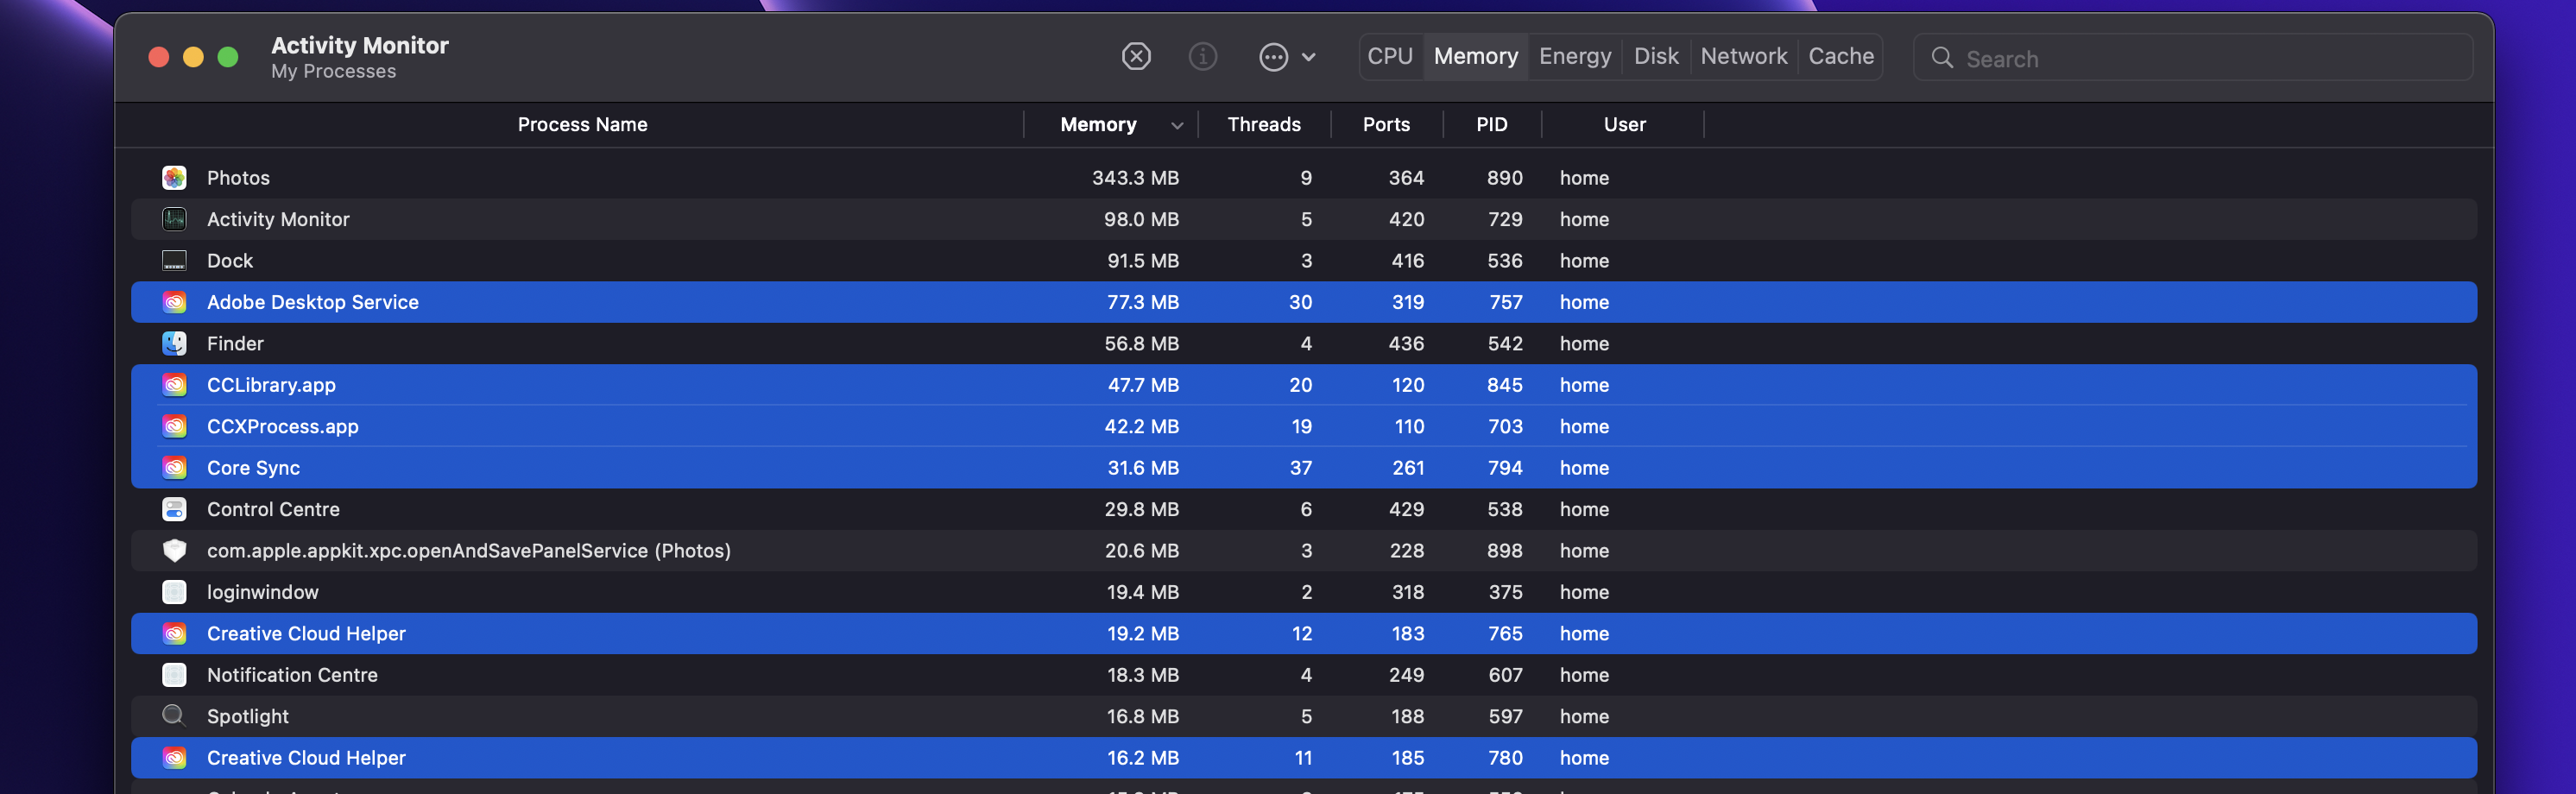The width and height of the screenshot is (2576, 794).
Task: Select the loginwindow process name
Action: (x=262, y=593)
